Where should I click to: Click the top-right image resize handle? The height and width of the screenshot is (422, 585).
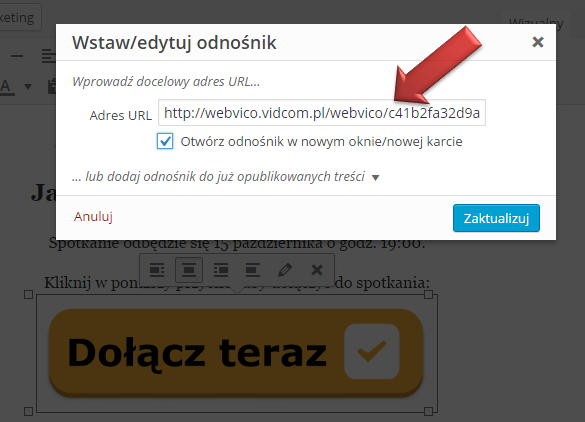click(428, 295)
